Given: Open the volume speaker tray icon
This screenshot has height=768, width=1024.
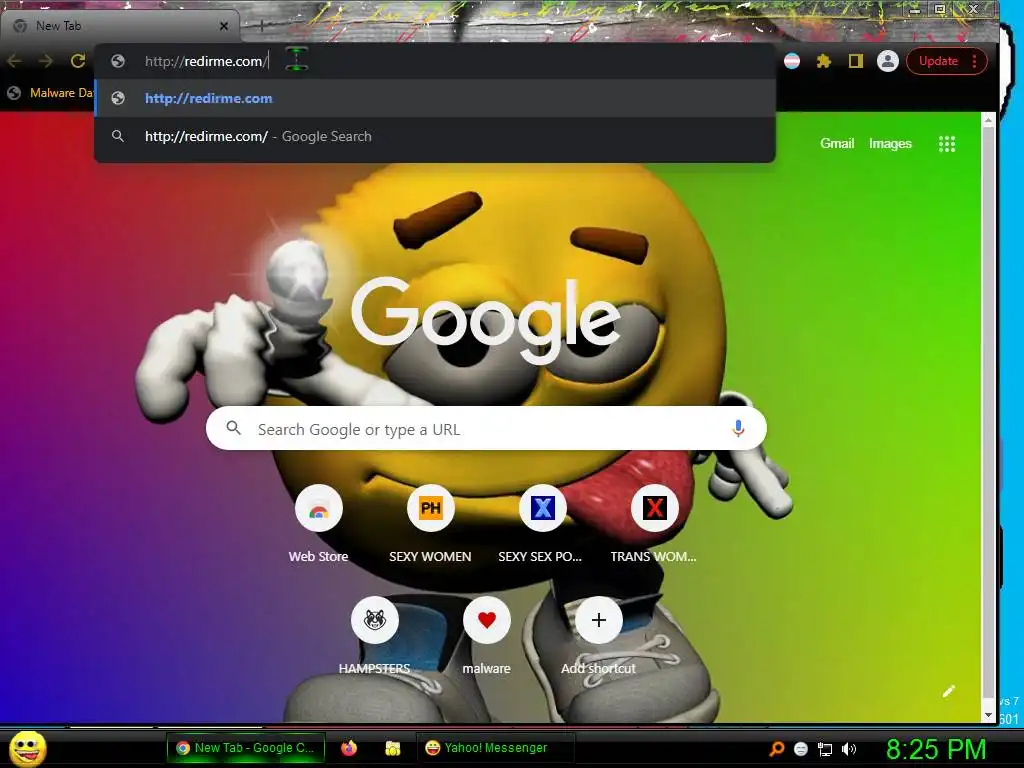Looking at the screenshot, I should (x=849, y=749).
